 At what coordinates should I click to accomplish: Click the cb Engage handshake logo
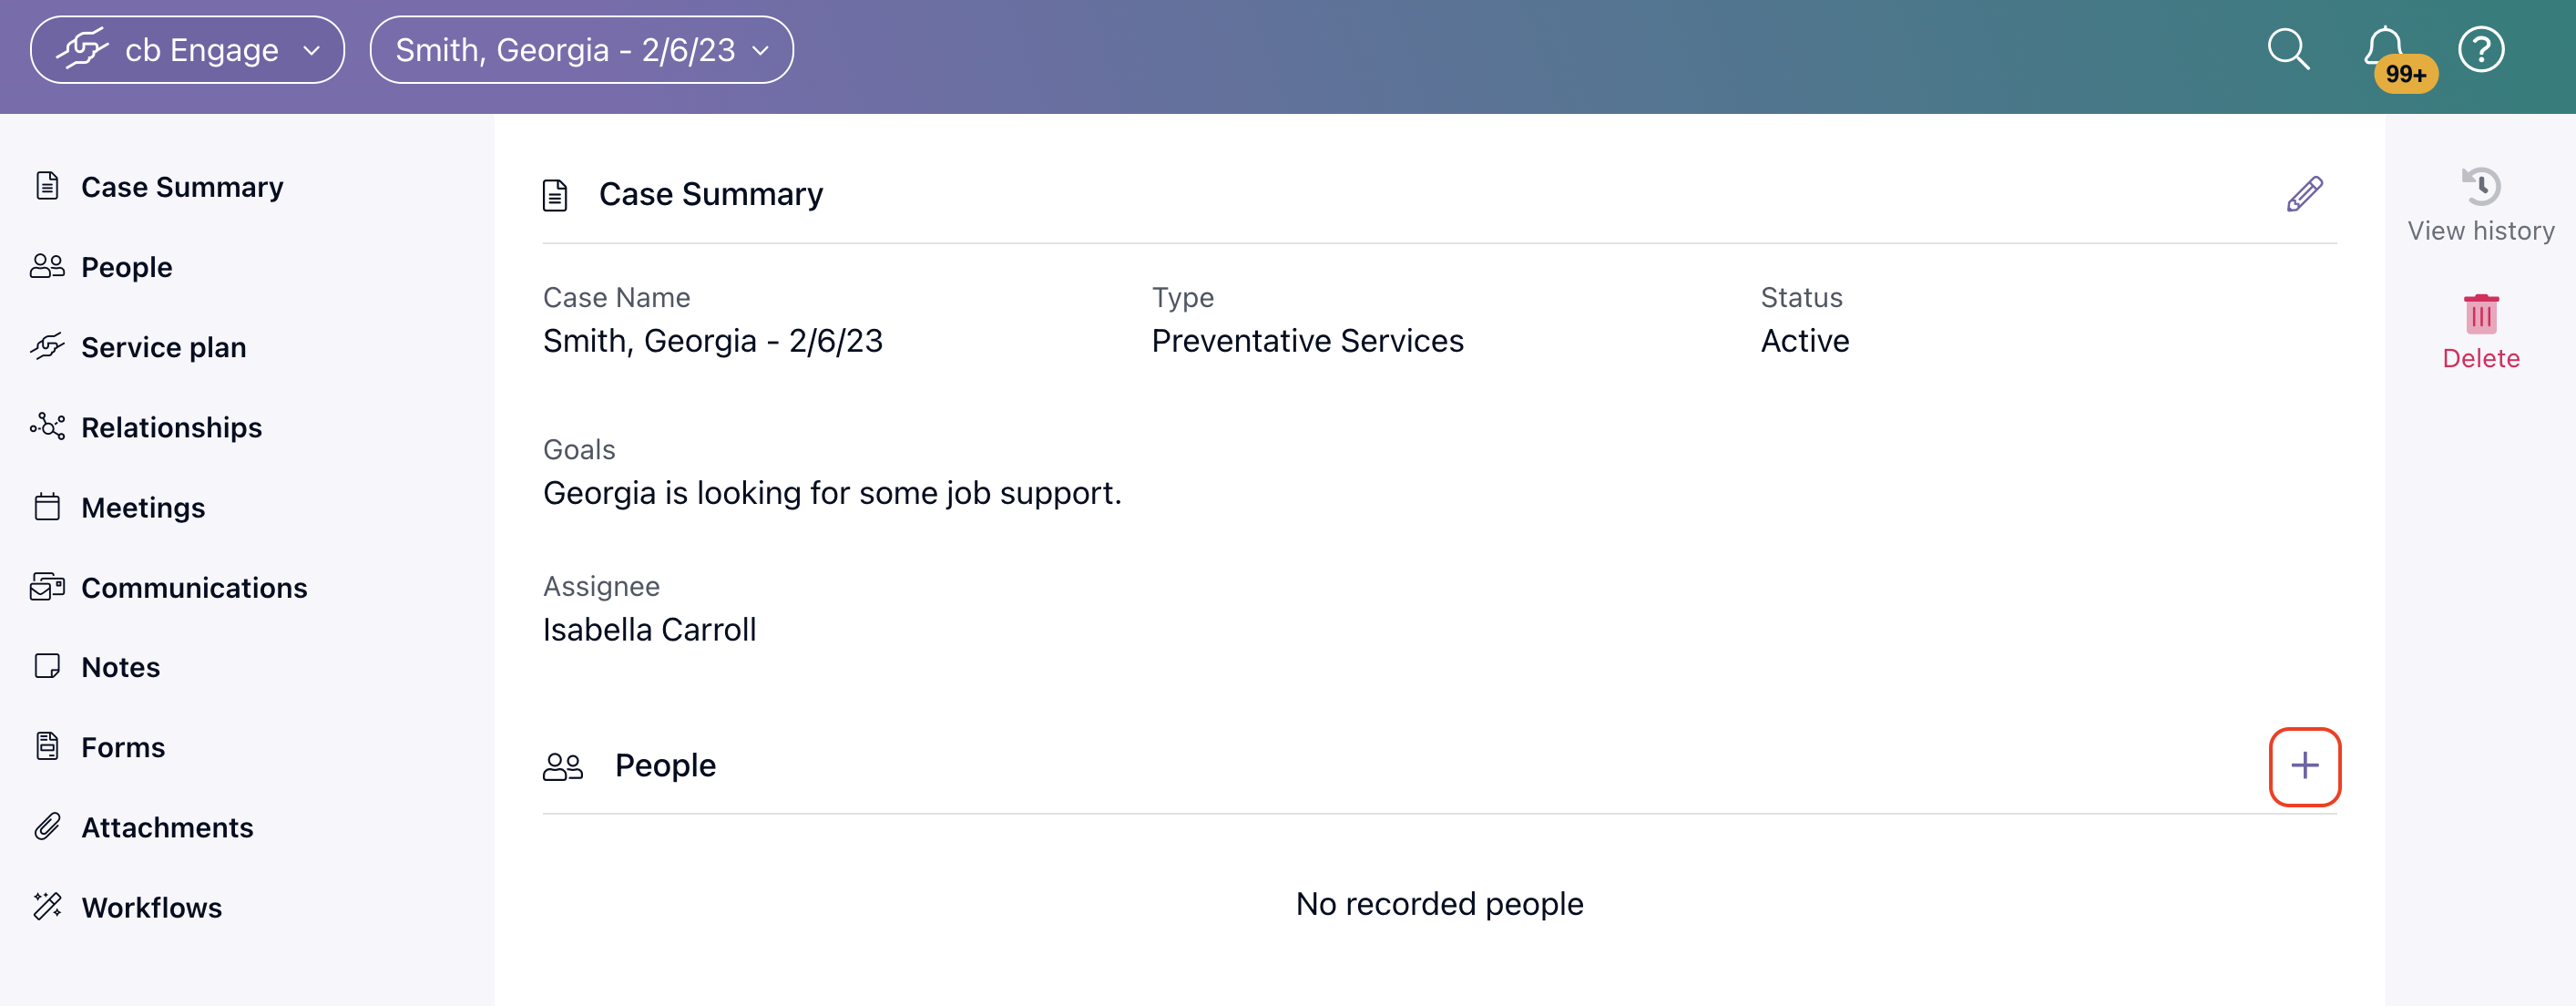[x=82, y=49]
